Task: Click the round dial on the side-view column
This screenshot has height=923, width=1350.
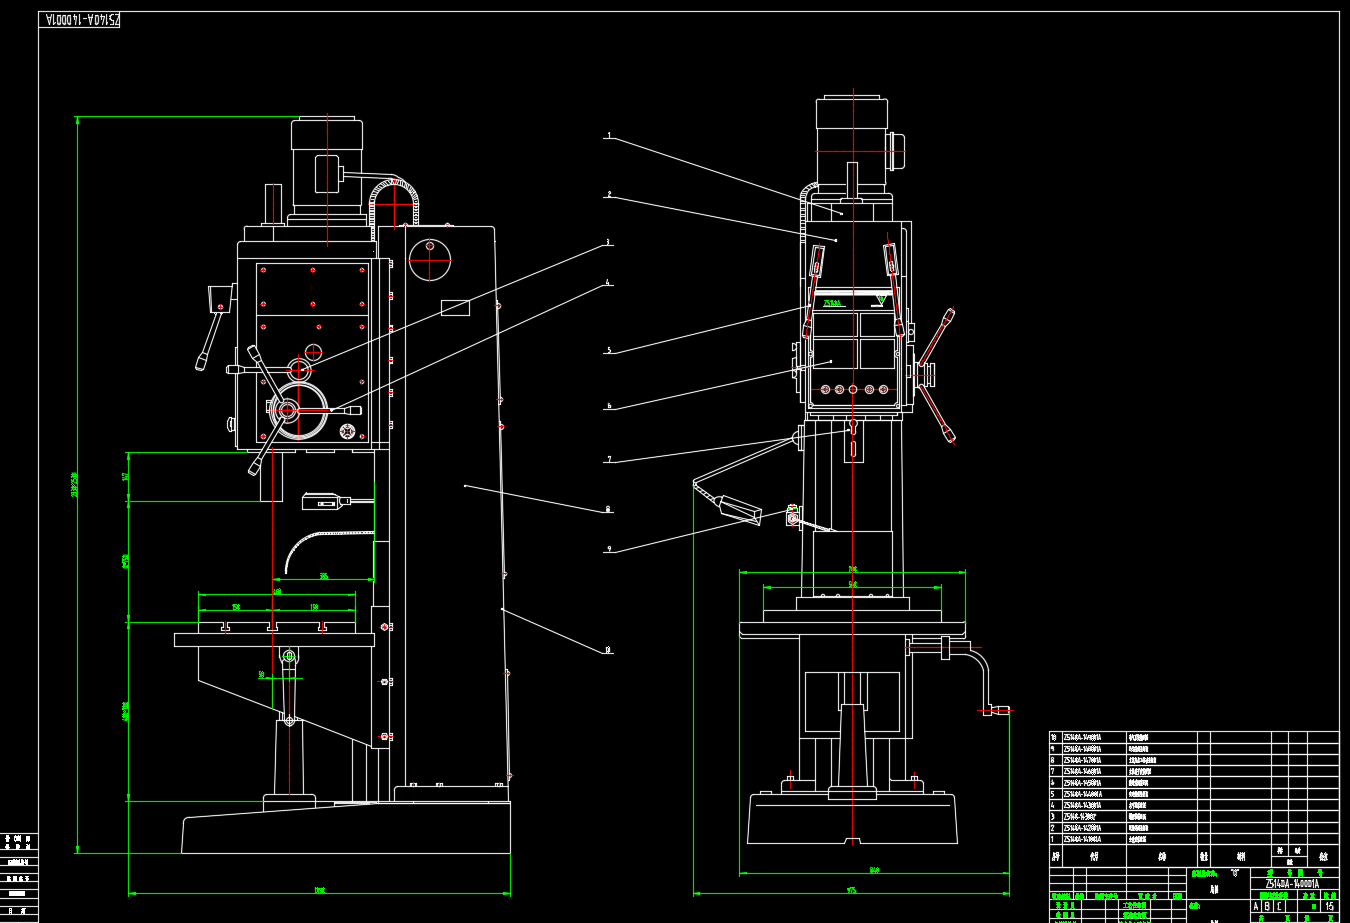Action: [430, 260]
